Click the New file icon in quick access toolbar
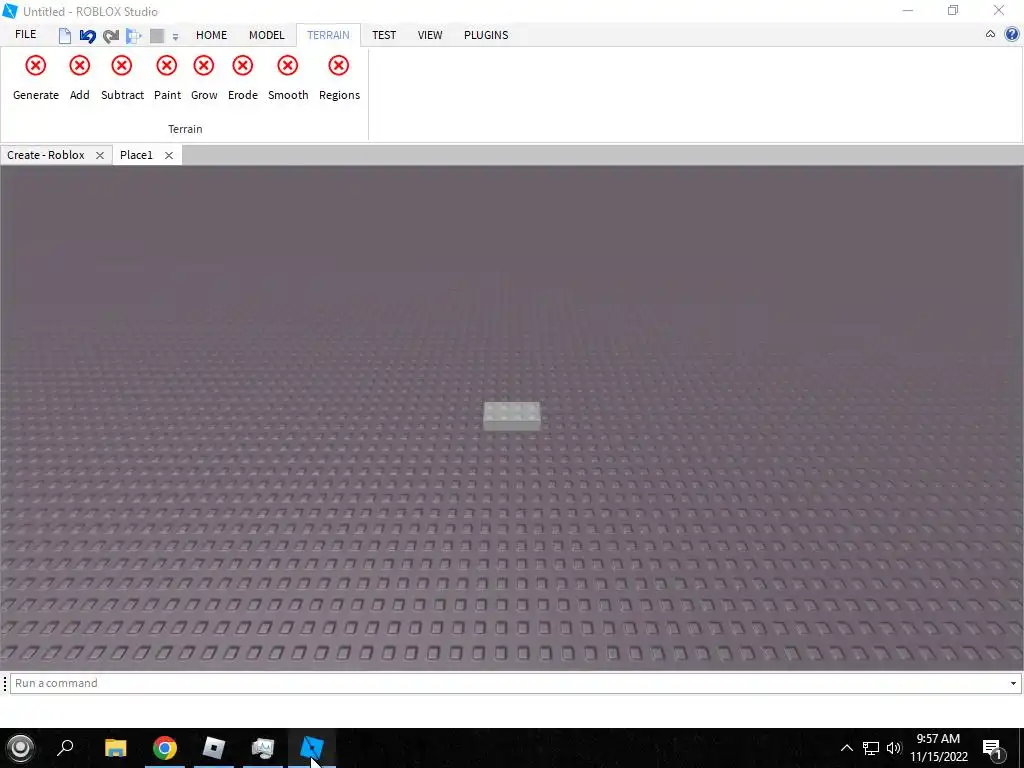The image size is (1024, 768). tap(65, 35)
